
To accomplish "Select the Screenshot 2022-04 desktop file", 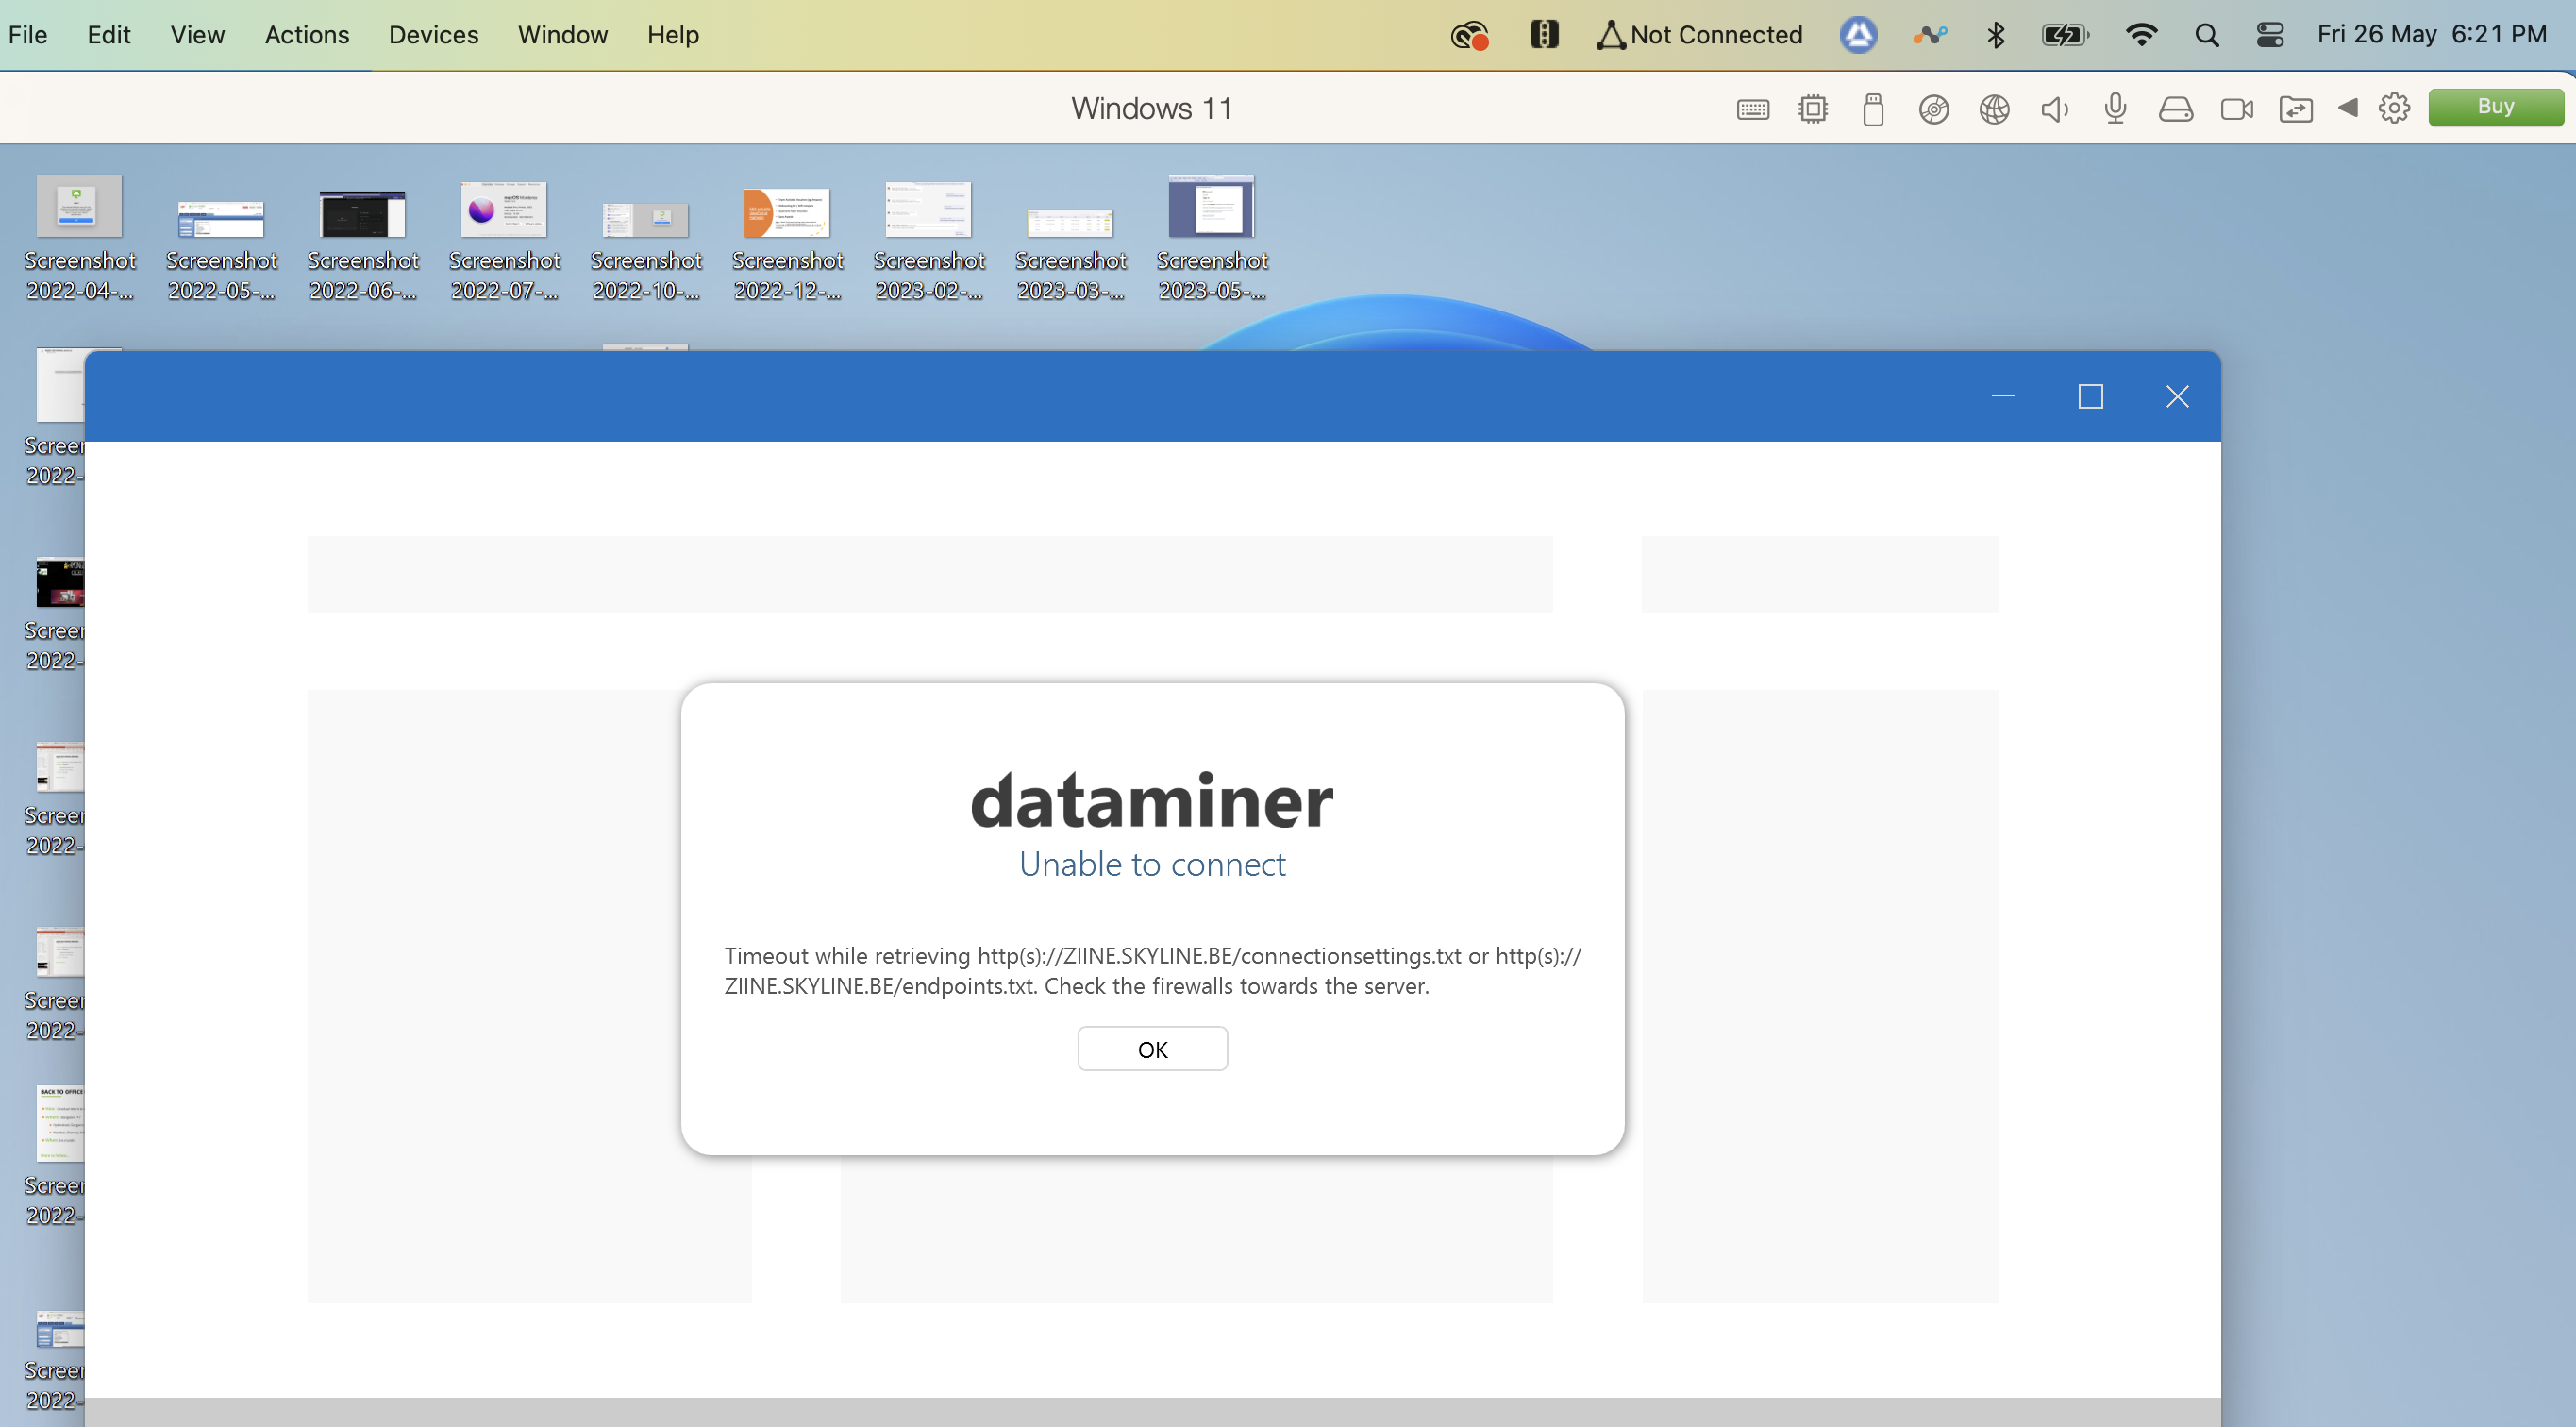I will click(x=80, y=239).
